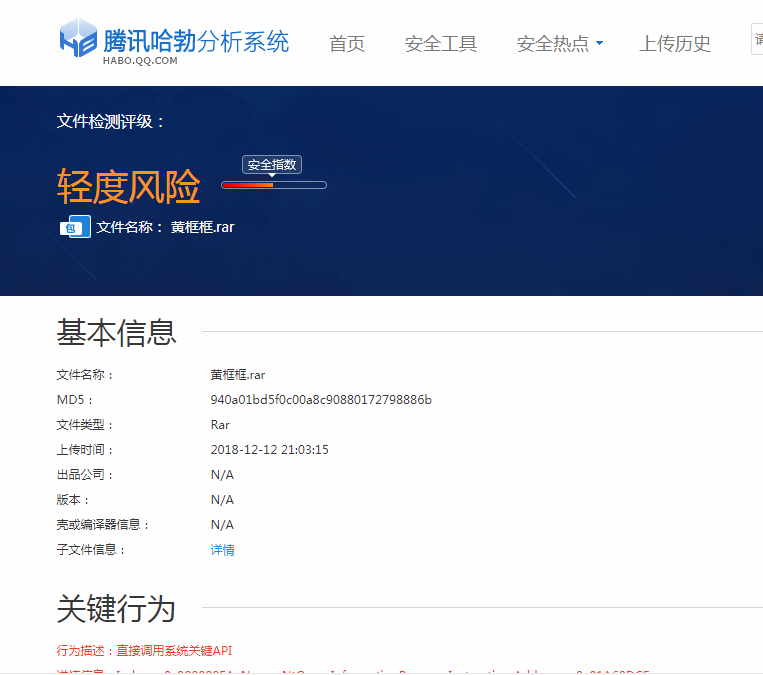The width and height of the screenshot is (763, 675).
Task: Click the MD5 hash value
Action: tap(320, 400)
